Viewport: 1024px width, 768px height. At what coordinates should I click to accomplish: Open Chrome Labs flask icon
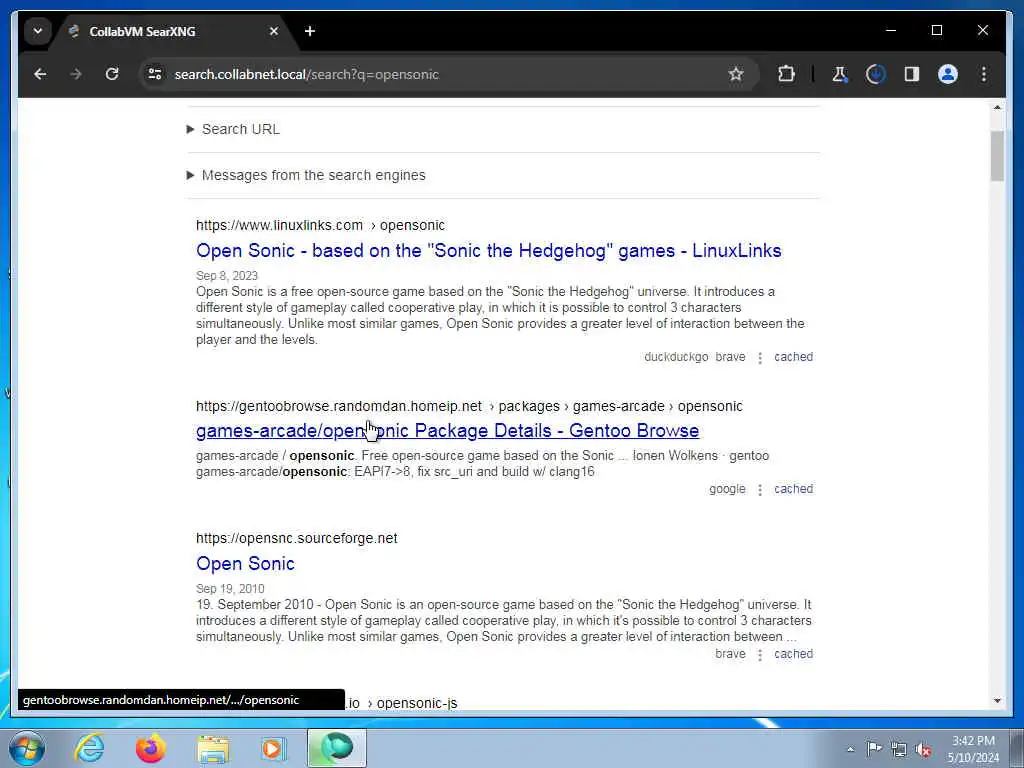839,74
